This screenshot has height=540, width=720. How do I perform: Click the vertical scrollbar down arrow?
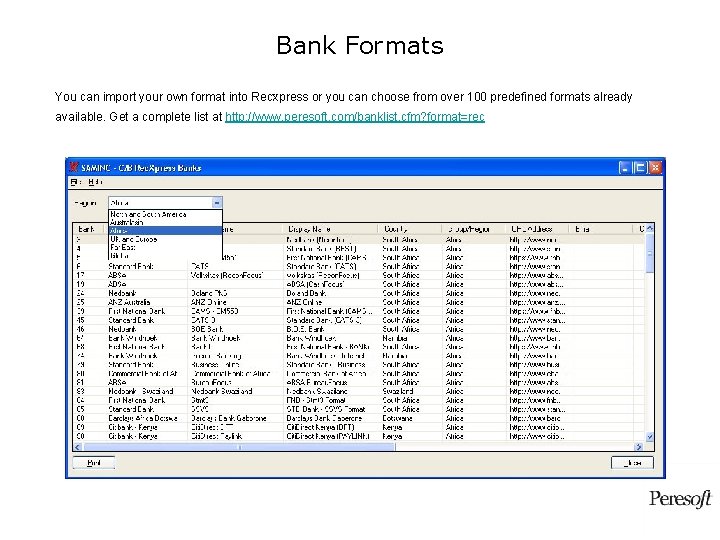650,437
